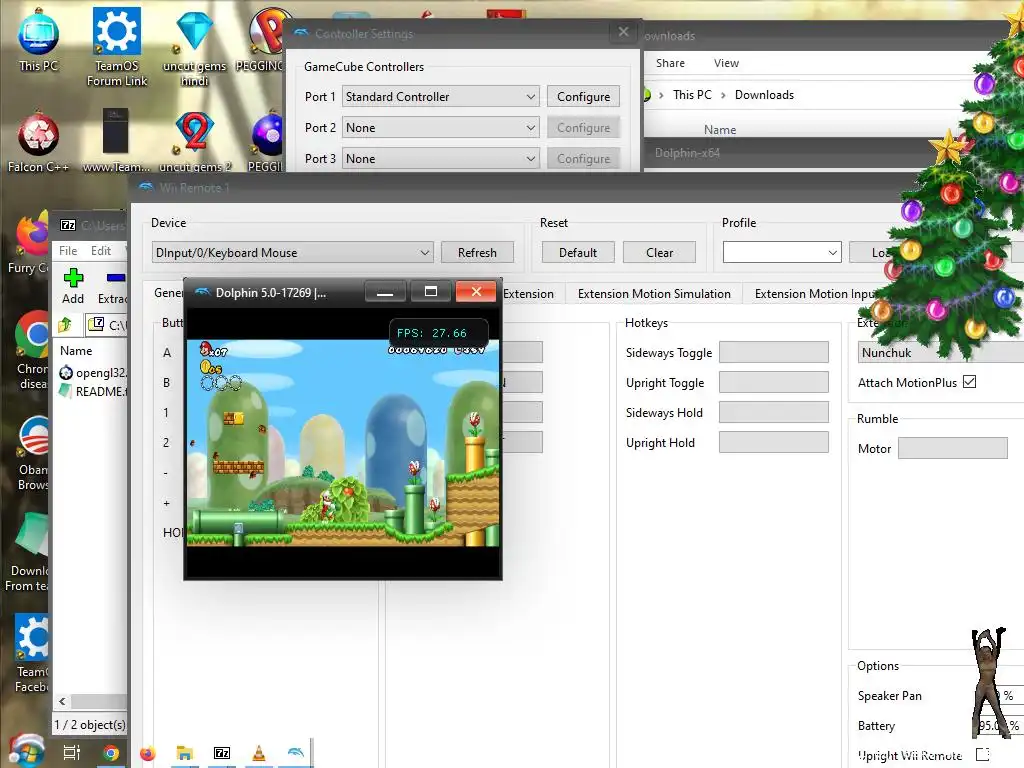Expand the Profile combo box

782,253
